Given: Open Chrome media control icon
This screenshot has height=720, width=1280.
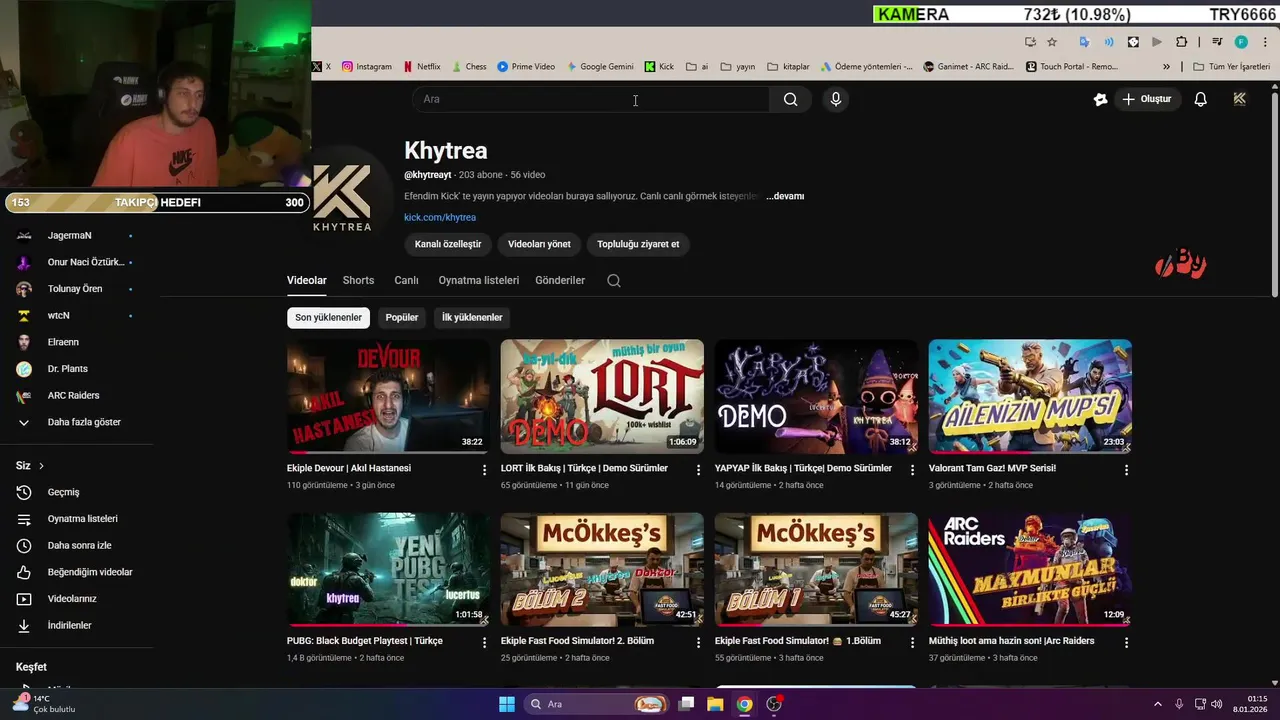Looking at the screenshot, I should point(1217,42).
